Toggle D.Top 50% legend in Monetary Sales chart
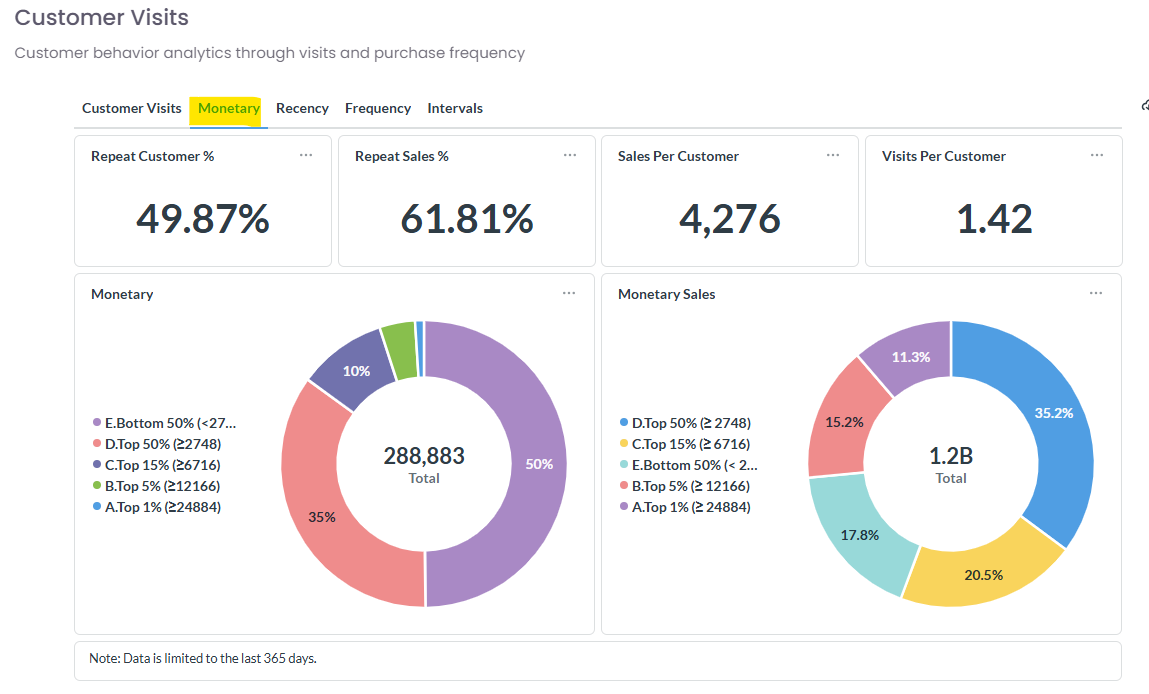The width and height of the screenshot is (1149, 694). [685, 423]
